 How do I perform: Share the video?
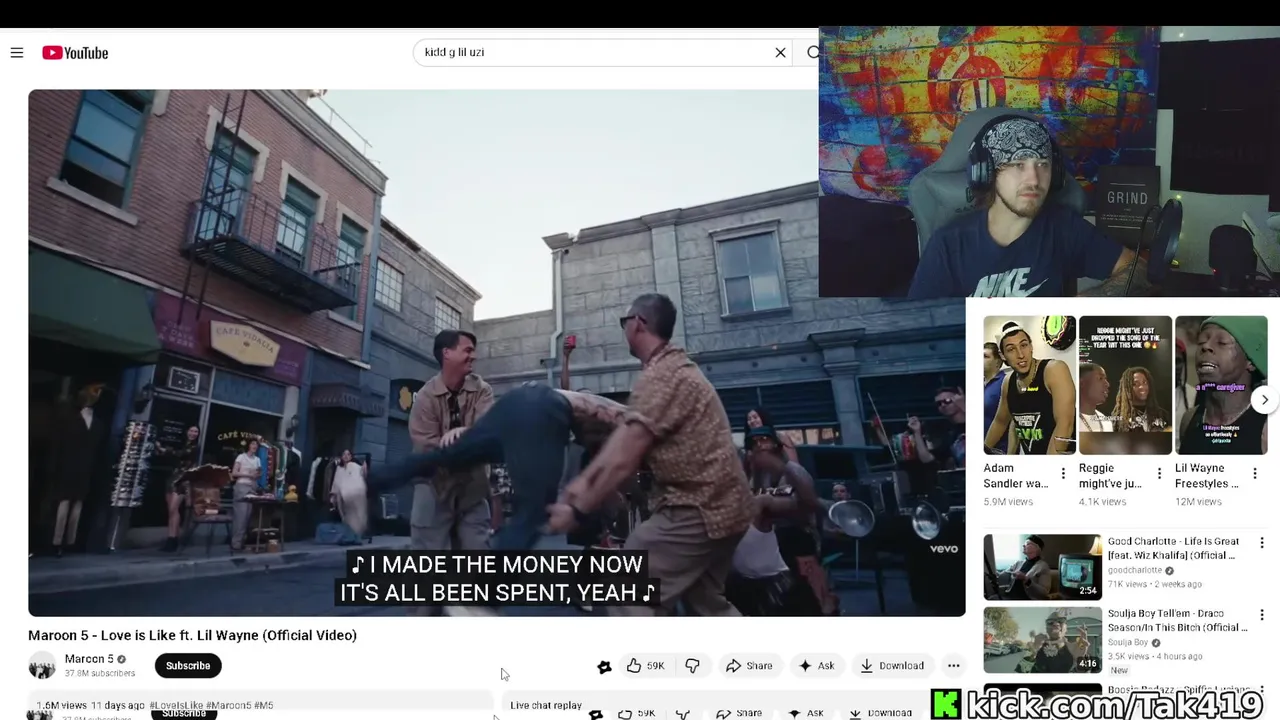point(749,666)
